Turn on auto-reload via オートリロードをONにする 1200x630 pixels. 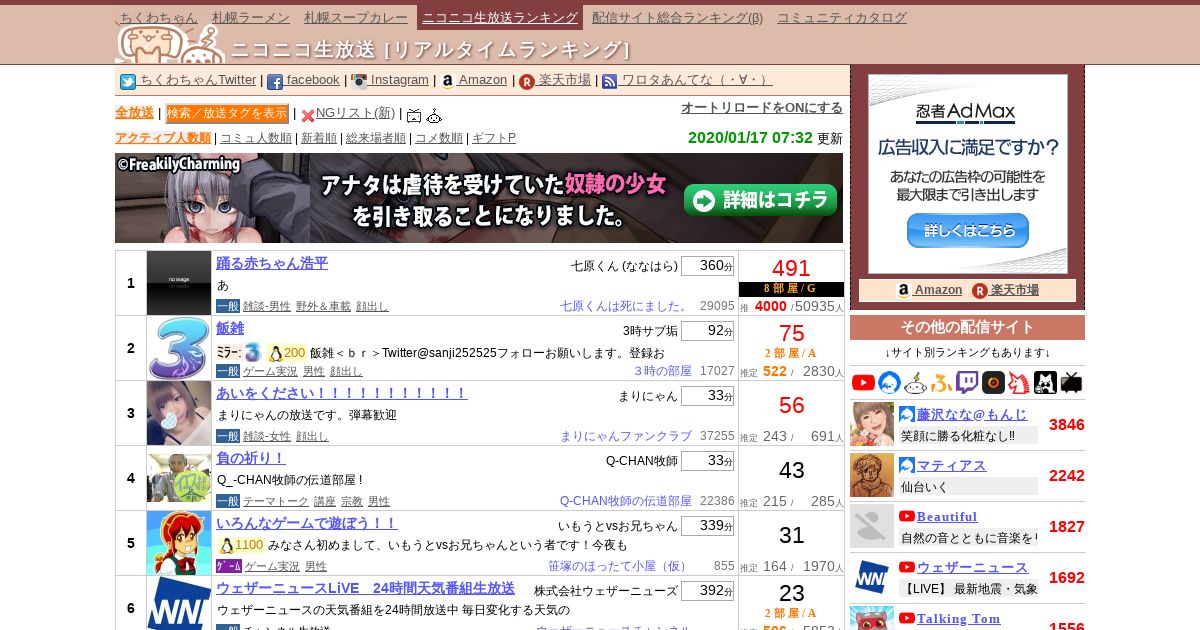pos(762,108)
